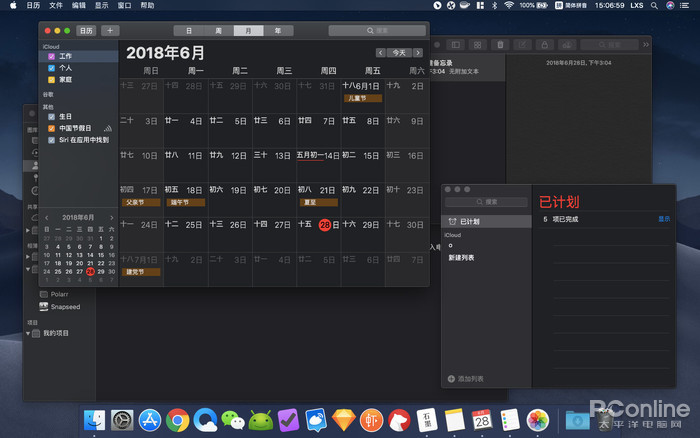Open Notification Center from menu bar
Screen dimensions: 700x438
684,5
